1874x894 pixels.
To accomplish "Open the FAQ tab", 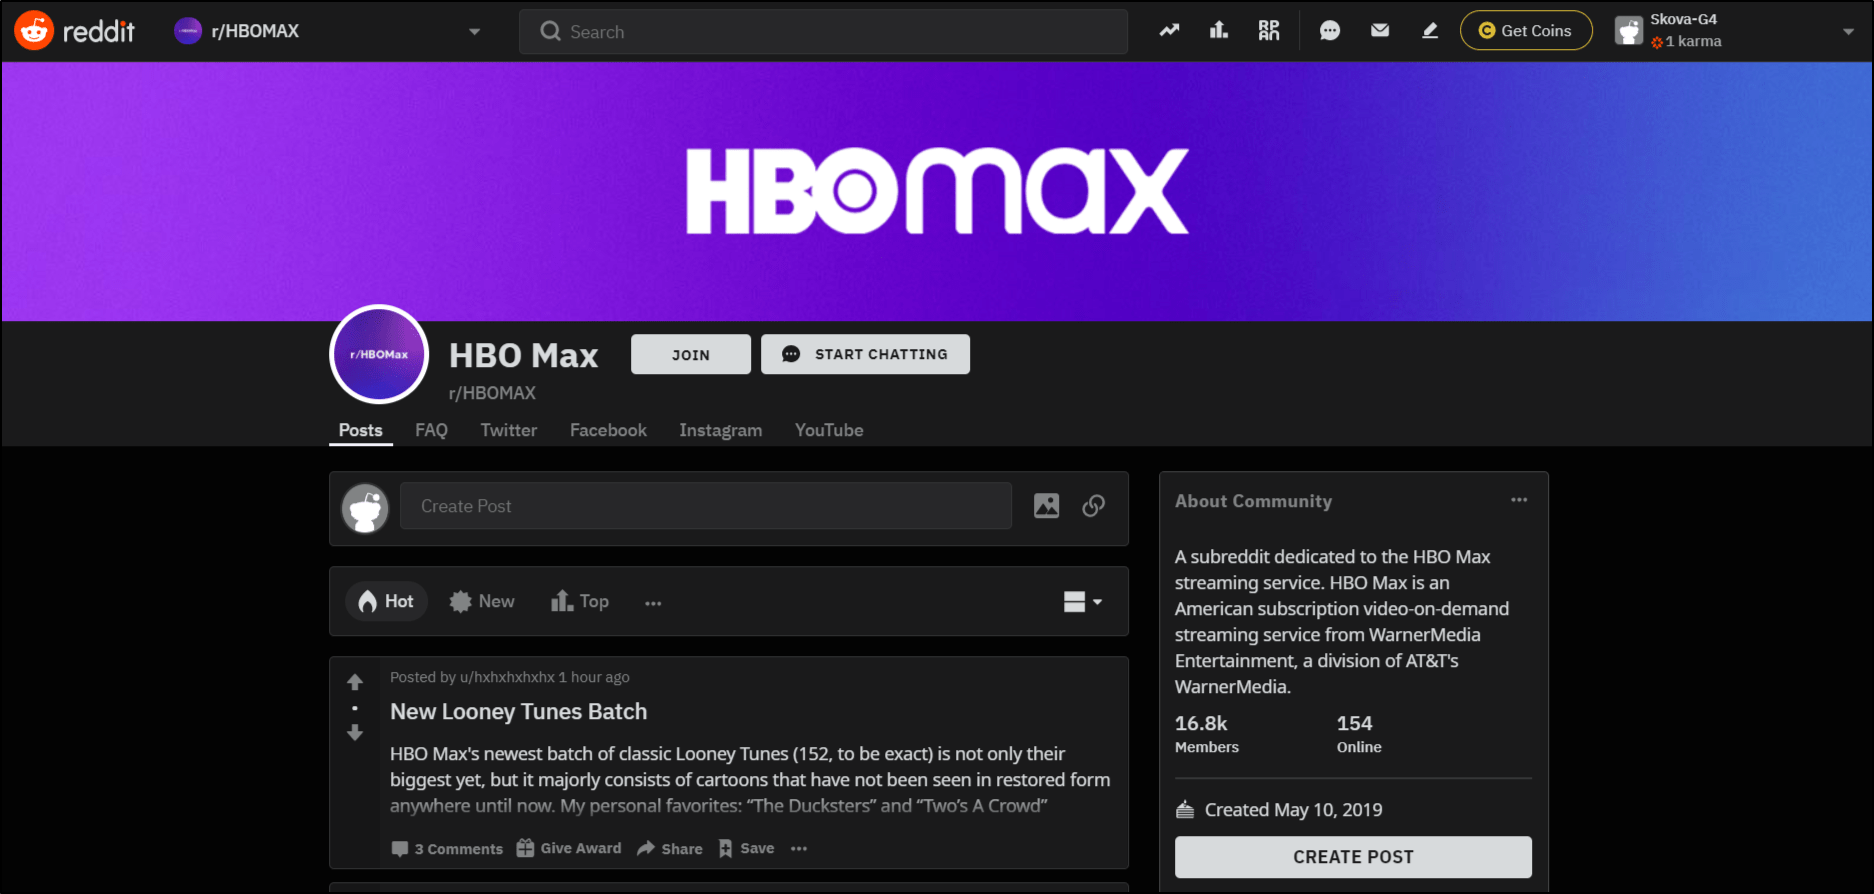I will coord(431,430).
